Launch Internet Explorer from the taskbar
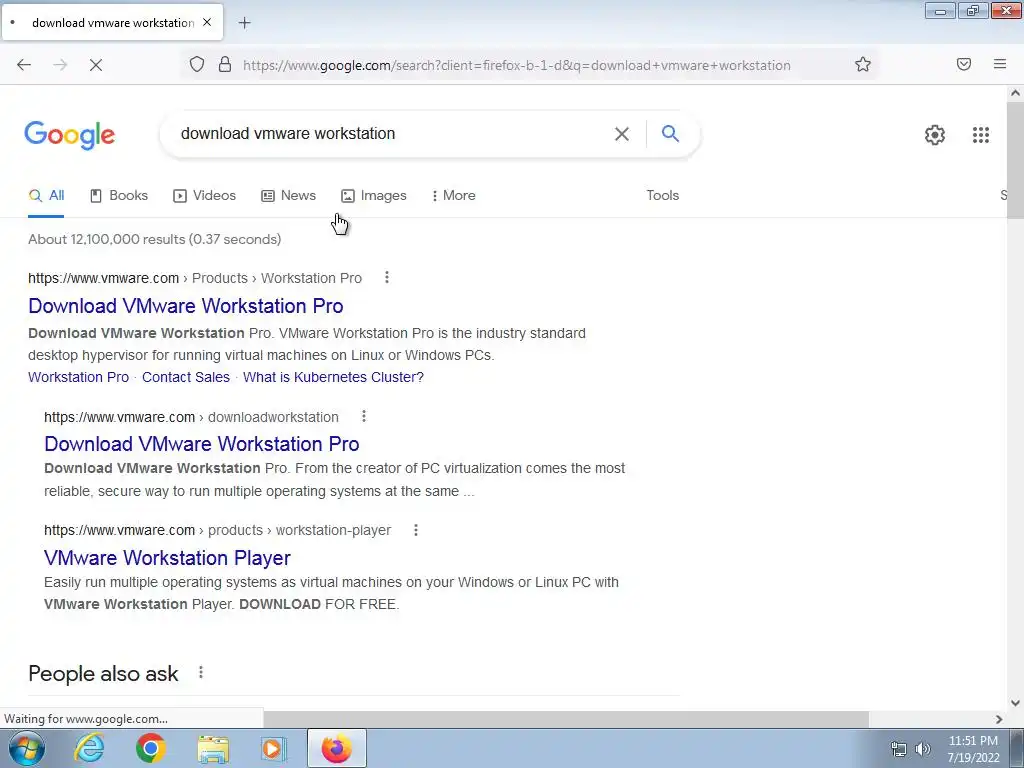1024x768 pixels. pyautogui.click(x=89, y=748)
